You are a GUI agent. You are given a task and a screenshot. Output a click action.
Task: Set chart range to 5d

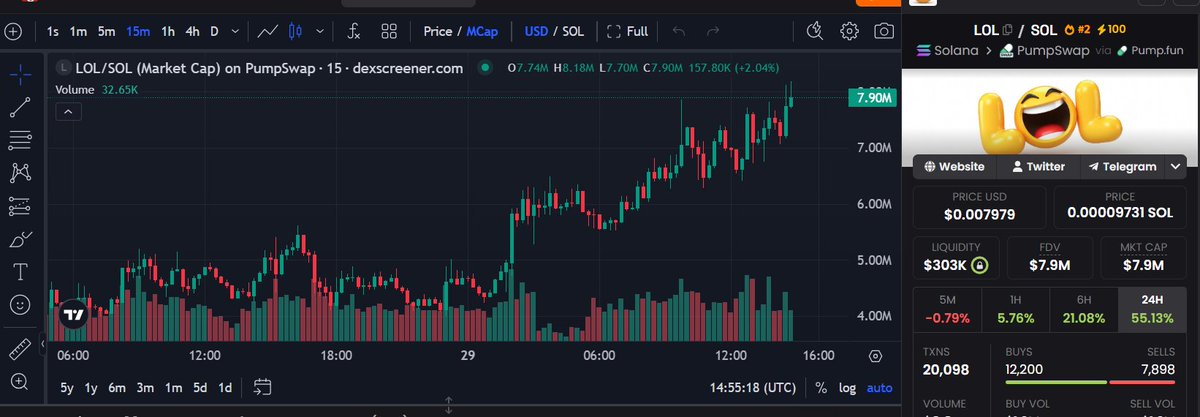200,387
